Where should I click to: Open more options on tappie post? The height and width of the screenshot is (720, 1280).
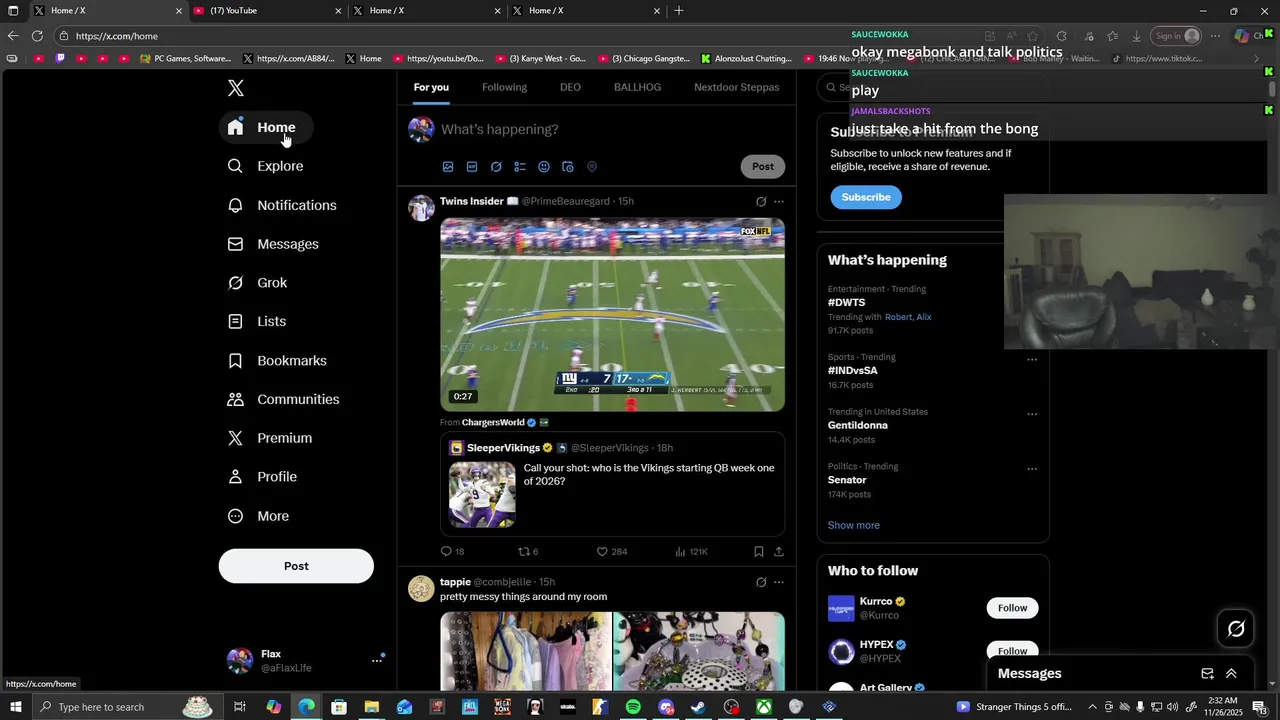(779, 582)
